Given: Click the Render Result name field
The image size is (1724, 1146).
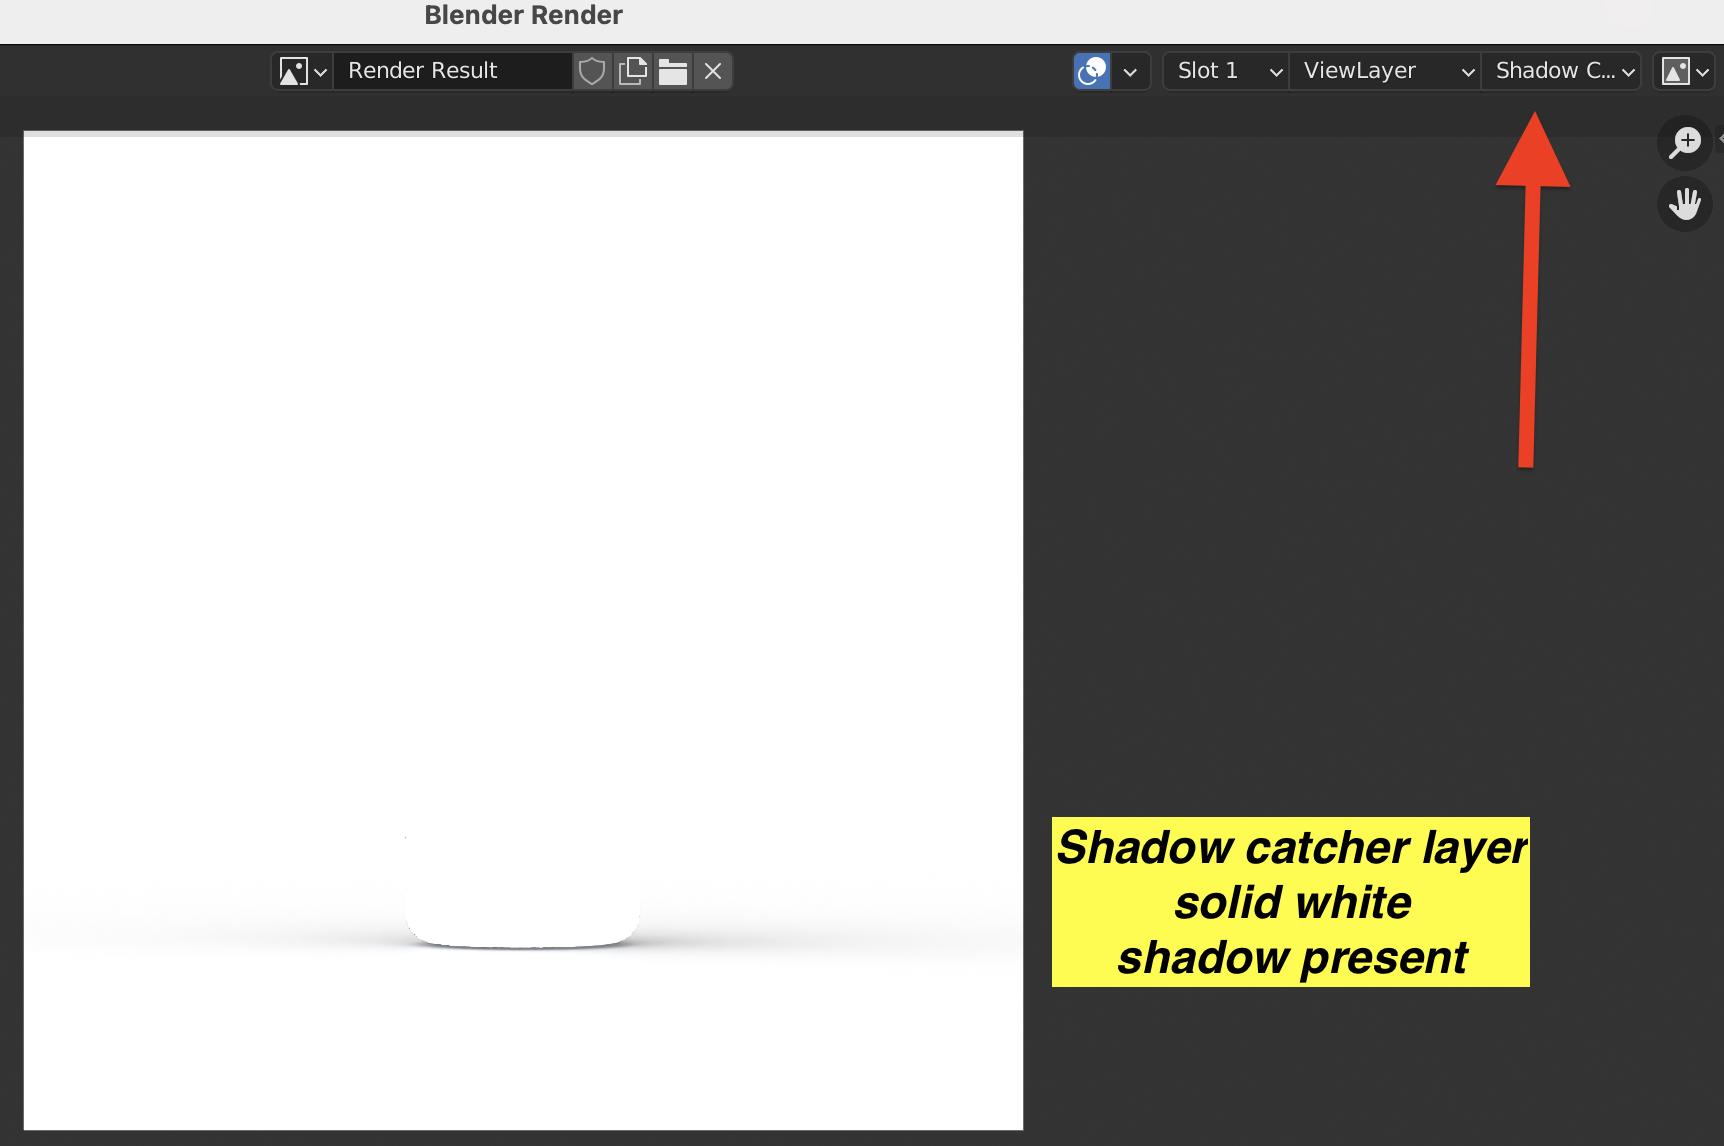Looking at the screenshot, I should click(452, 71).
